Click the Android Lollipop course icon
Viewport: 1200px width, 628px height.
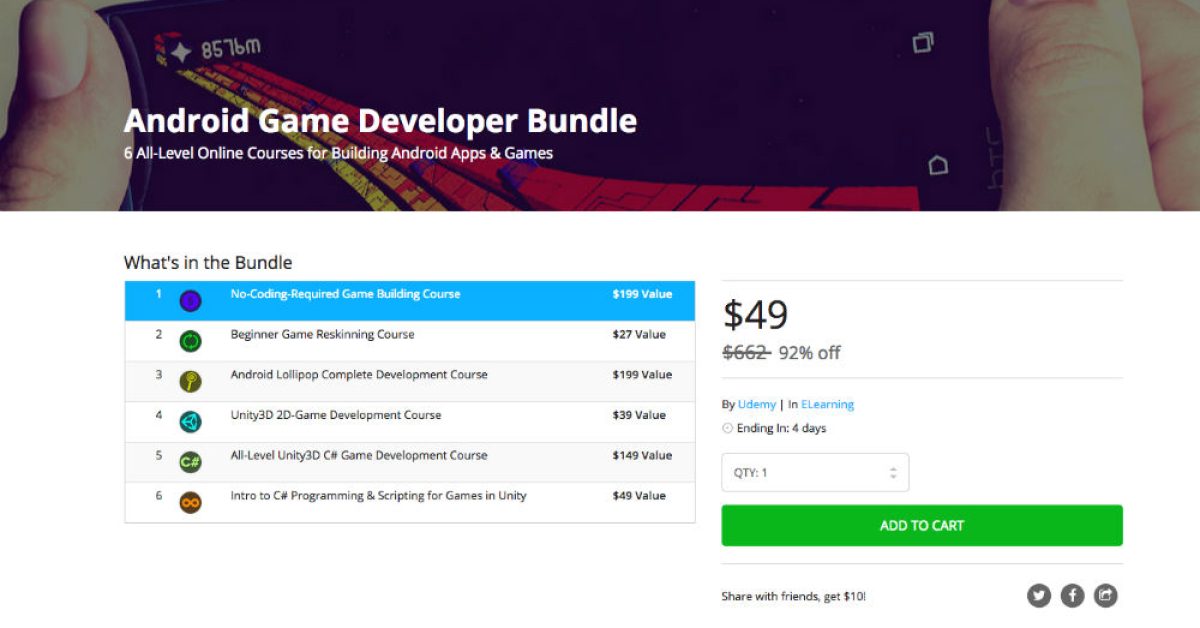pyautogui.click(x=190, y=382)
